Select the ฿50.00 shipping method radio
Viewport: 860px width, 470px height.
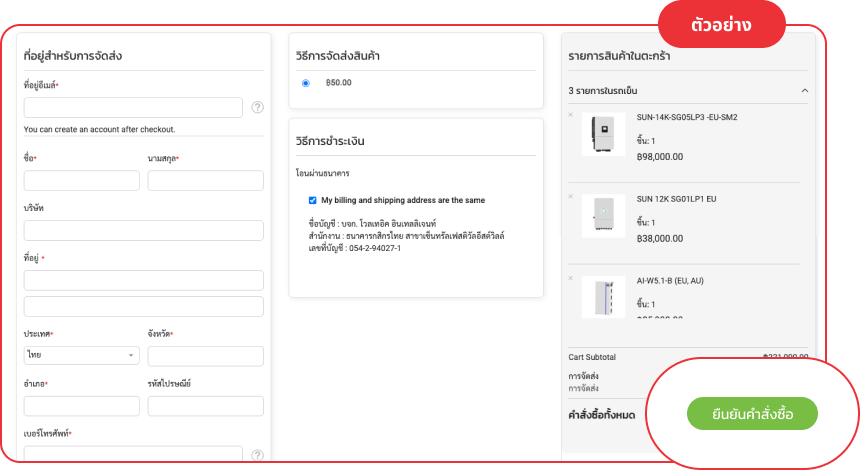pyautogui.click(x=305, y=83)
